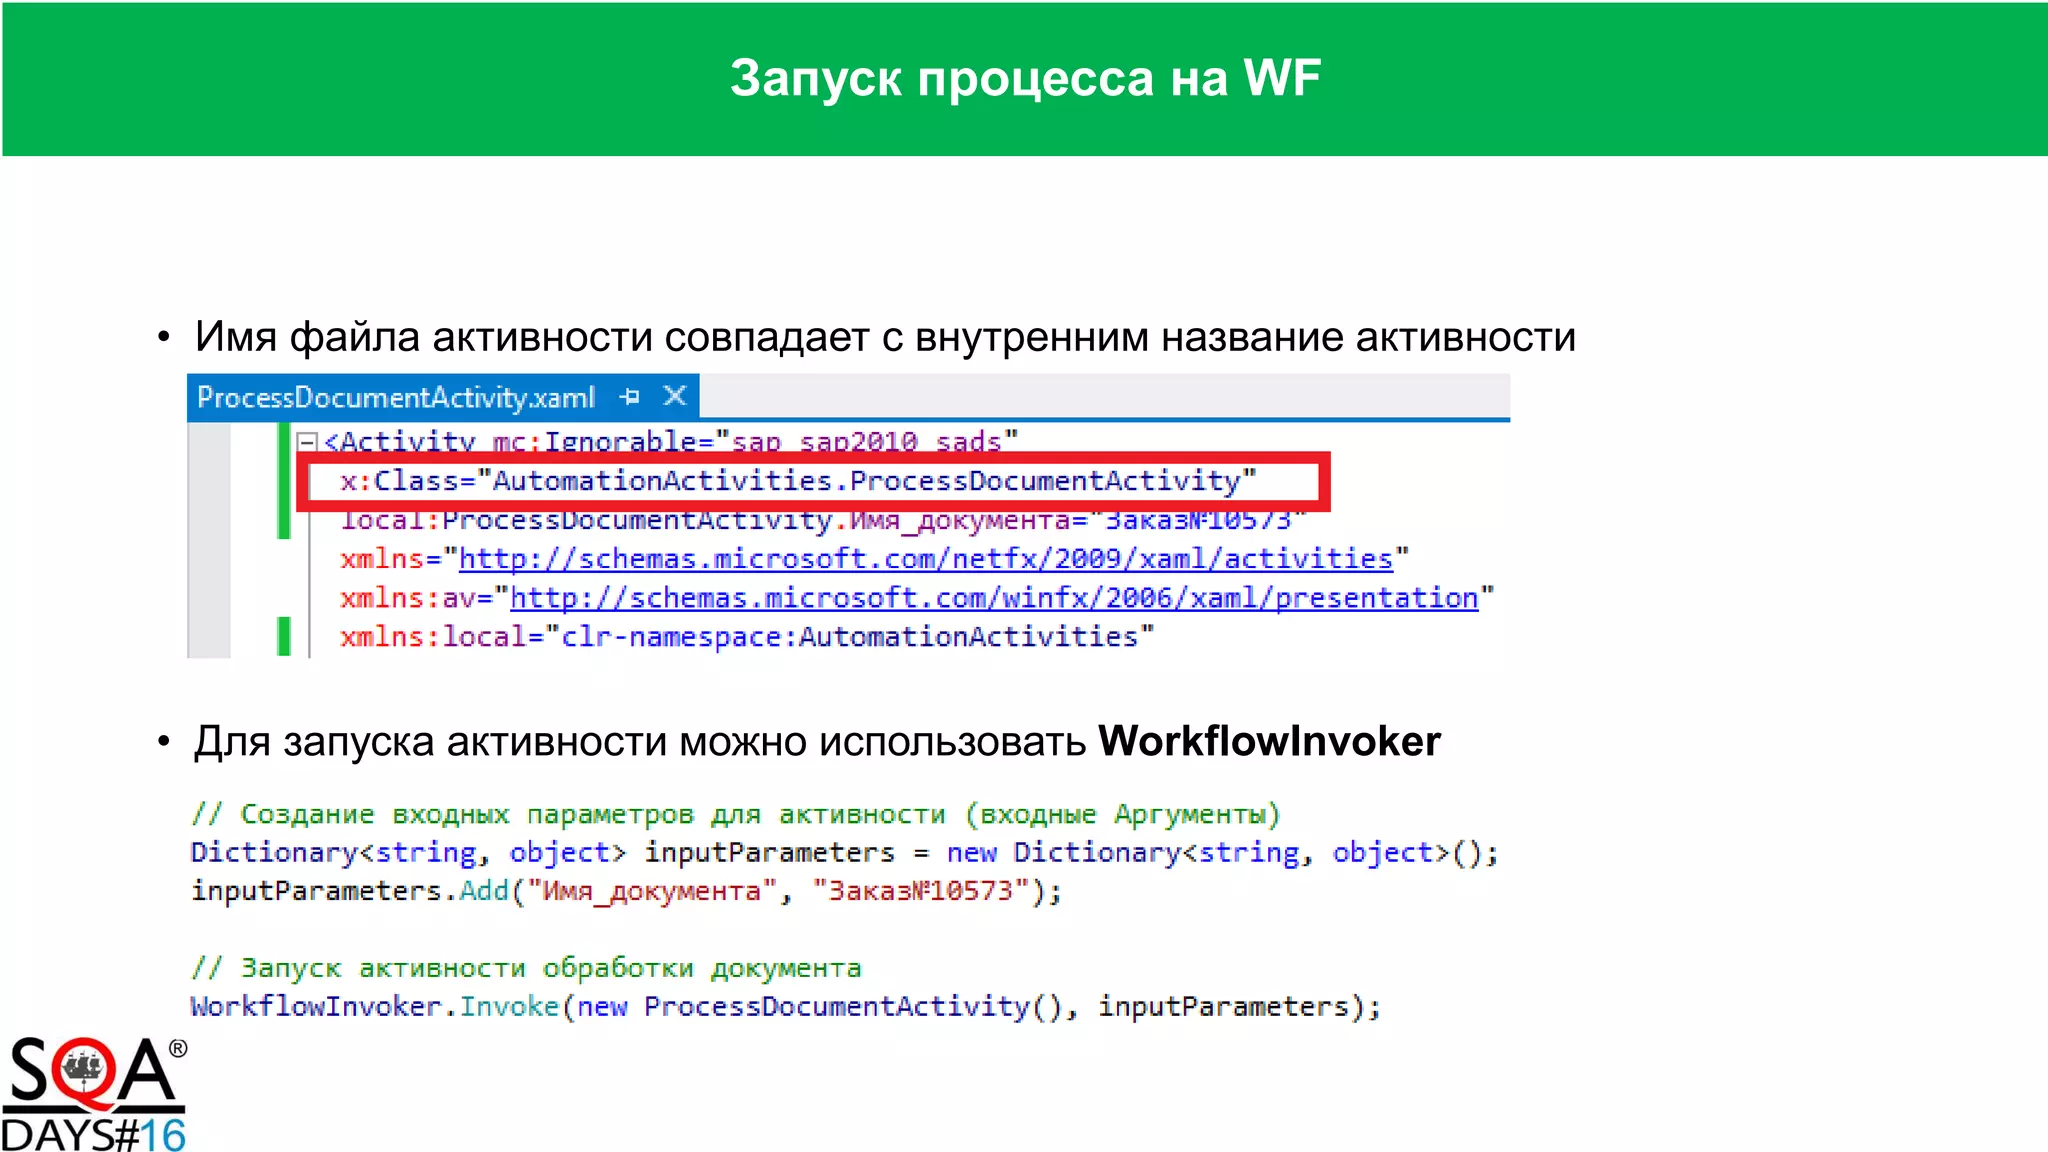Click the comment "Запуск активности обработки документа"

coord(526,968)
